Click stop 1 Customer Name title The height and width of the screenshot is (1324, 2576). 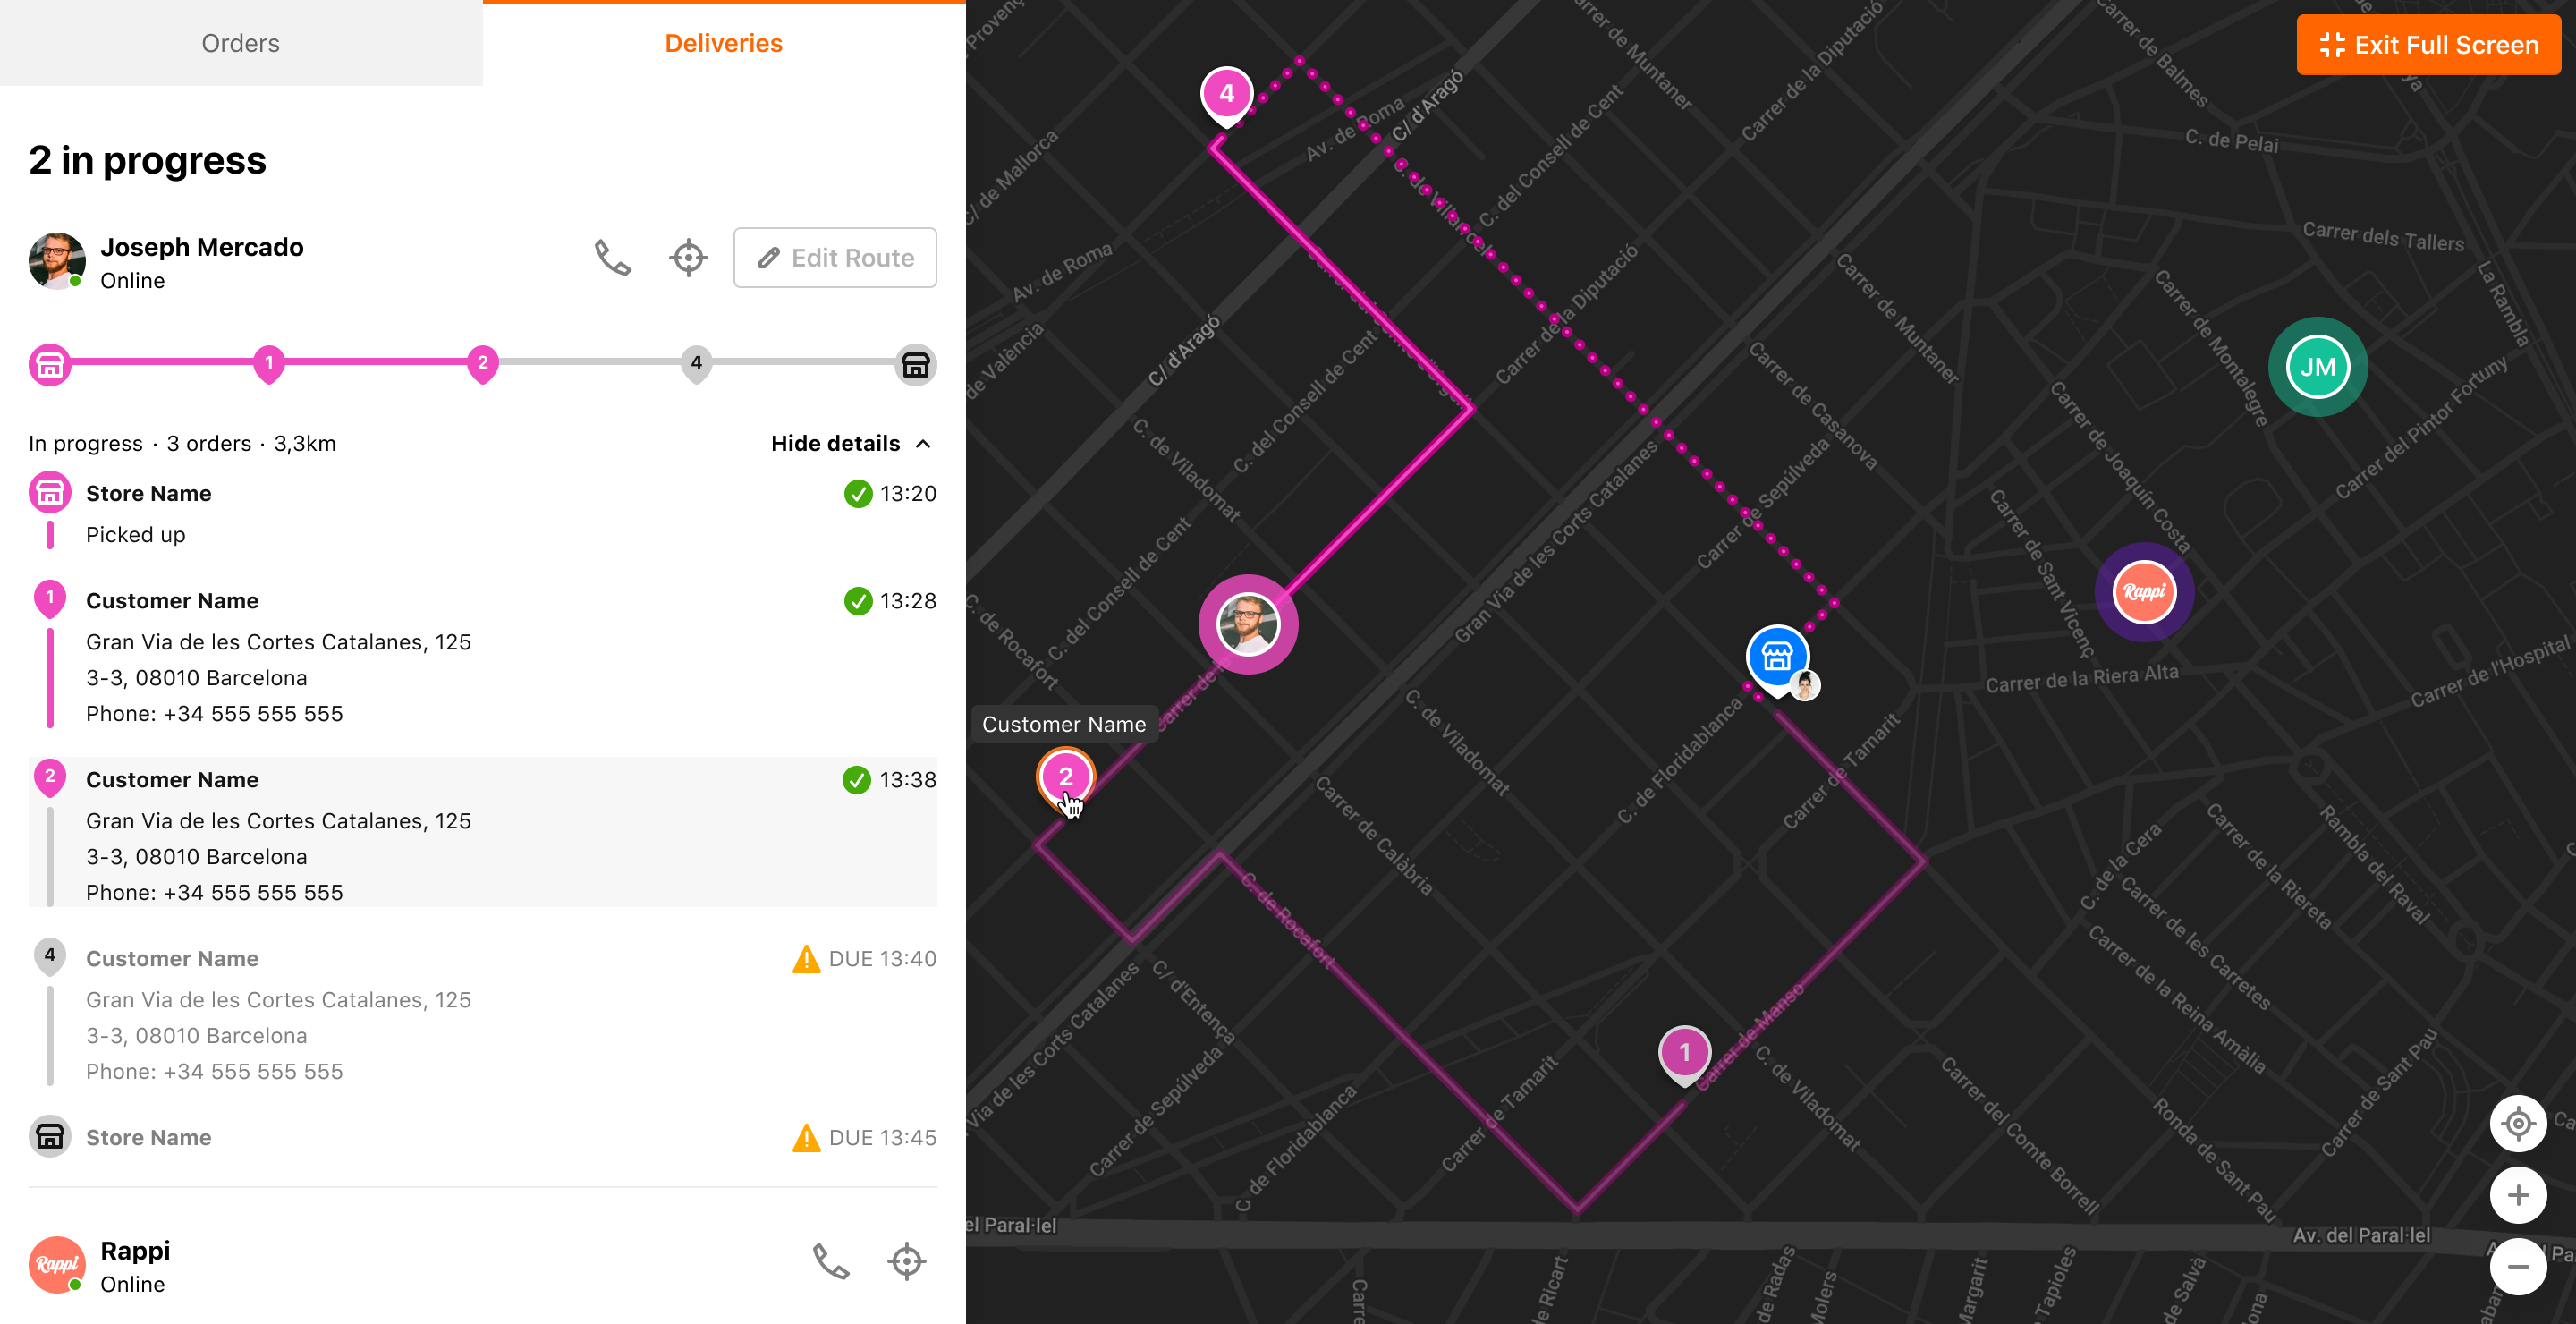click(172, 601)
